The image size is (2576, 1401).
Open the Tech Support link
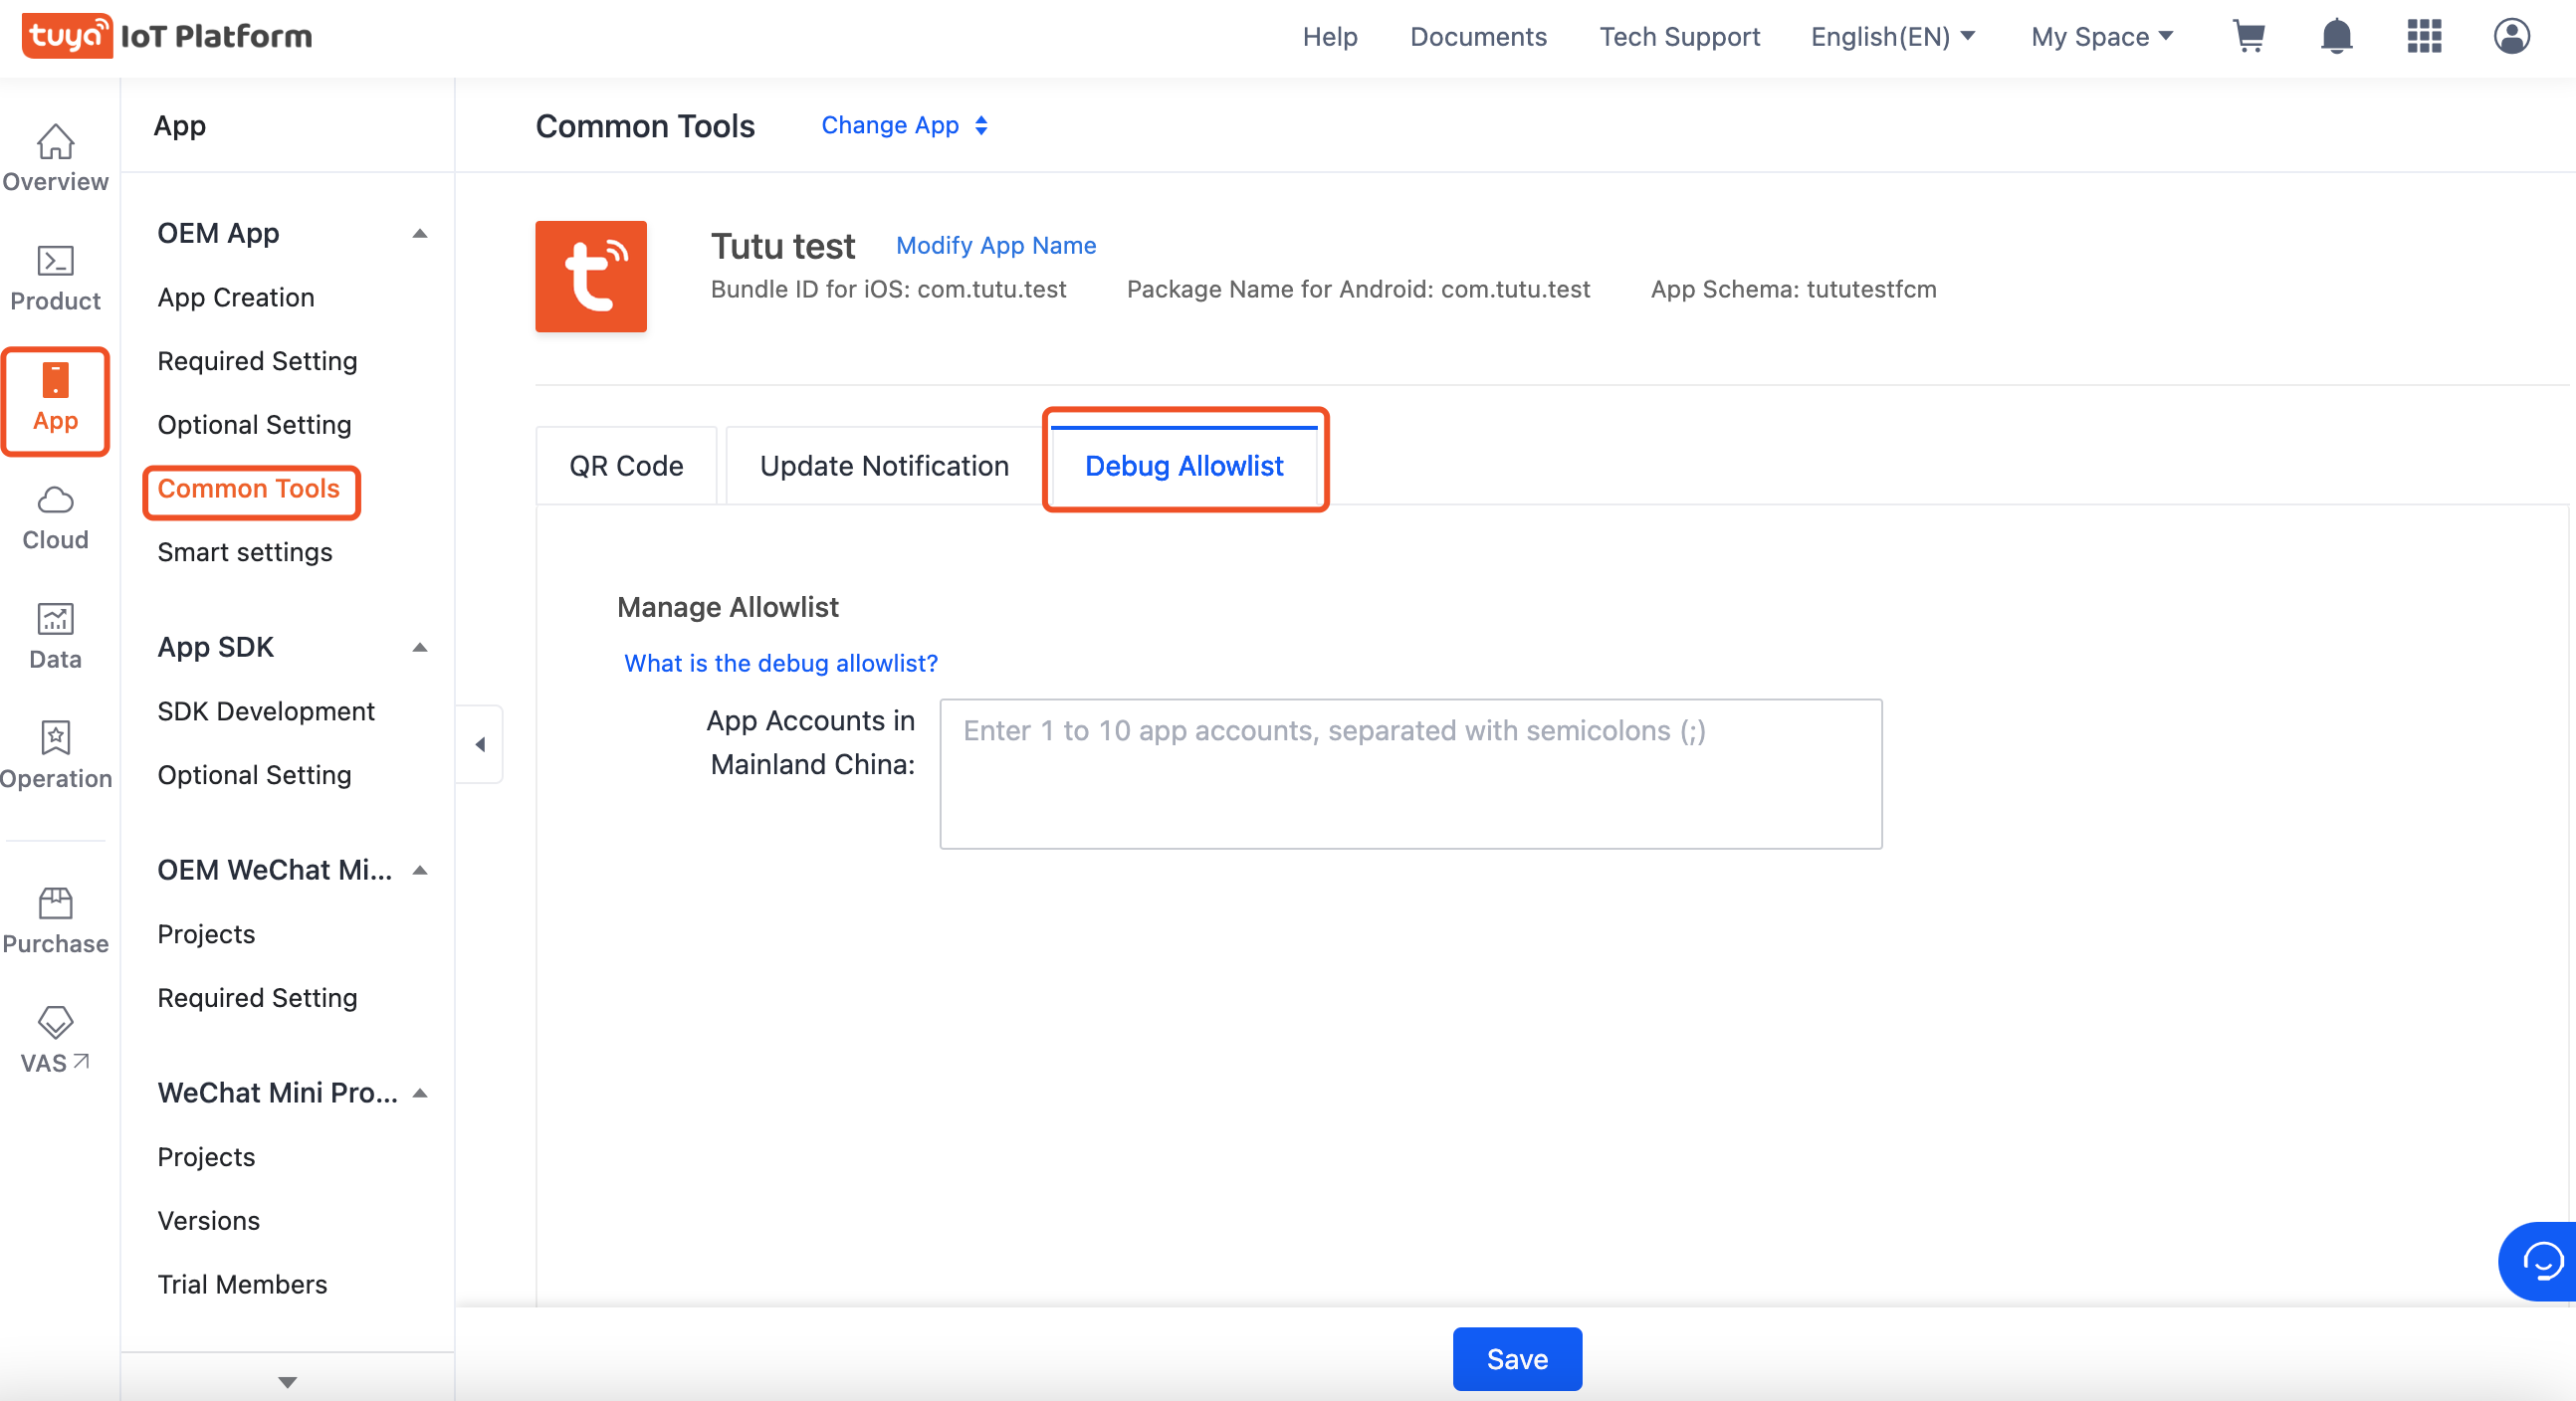click(x=1679, y=36)
